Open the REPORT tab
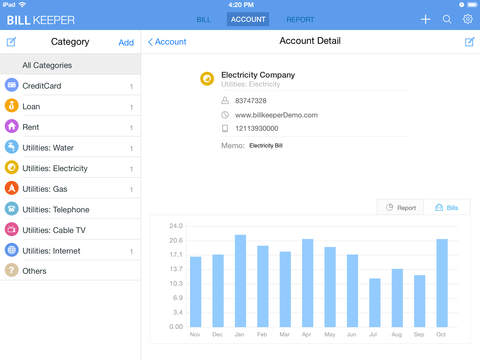Viewport: 480px width, 360px height. 300,20
